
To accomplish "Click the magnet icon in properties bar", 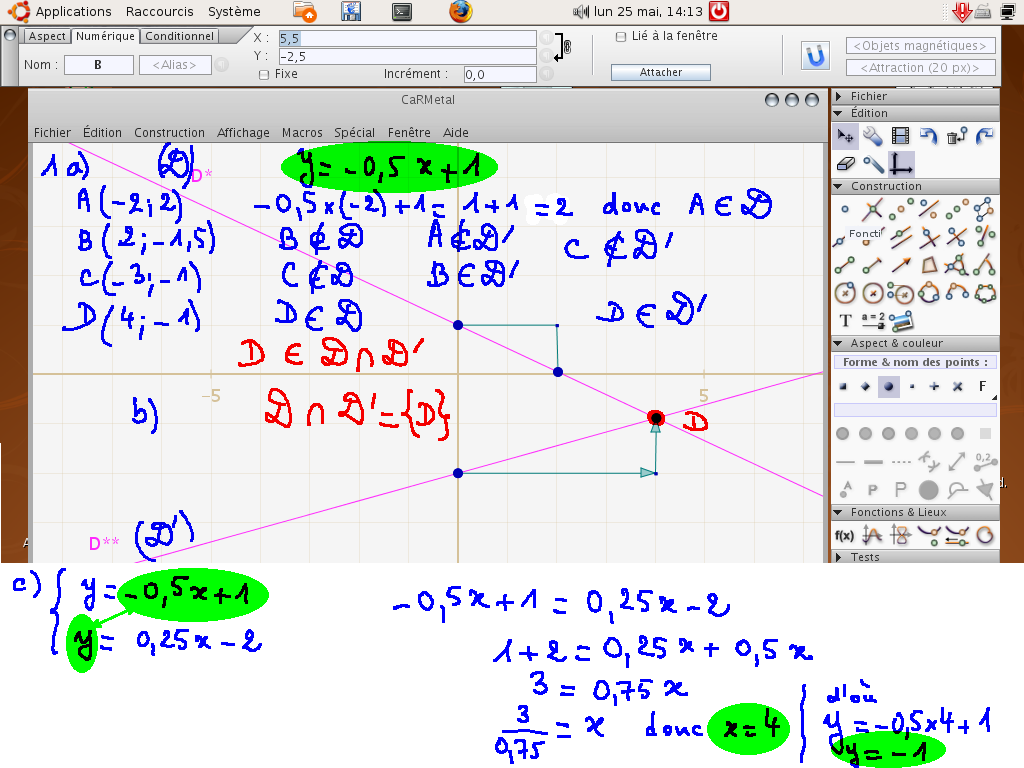I will coord(817,56).
